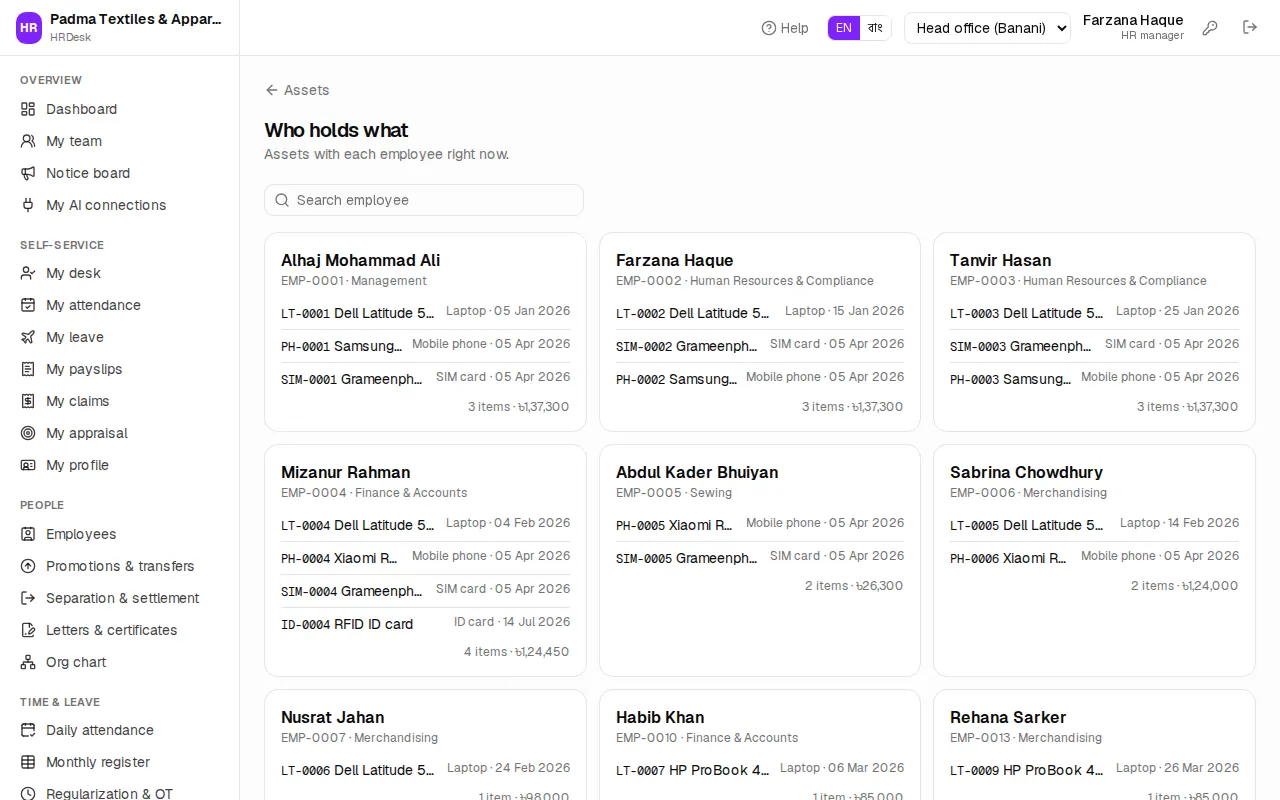This screenshot has height=800, width=1280.
Task: Click the key icon in the top bar
Action: pyautogui.click(x=1210, y=28)
